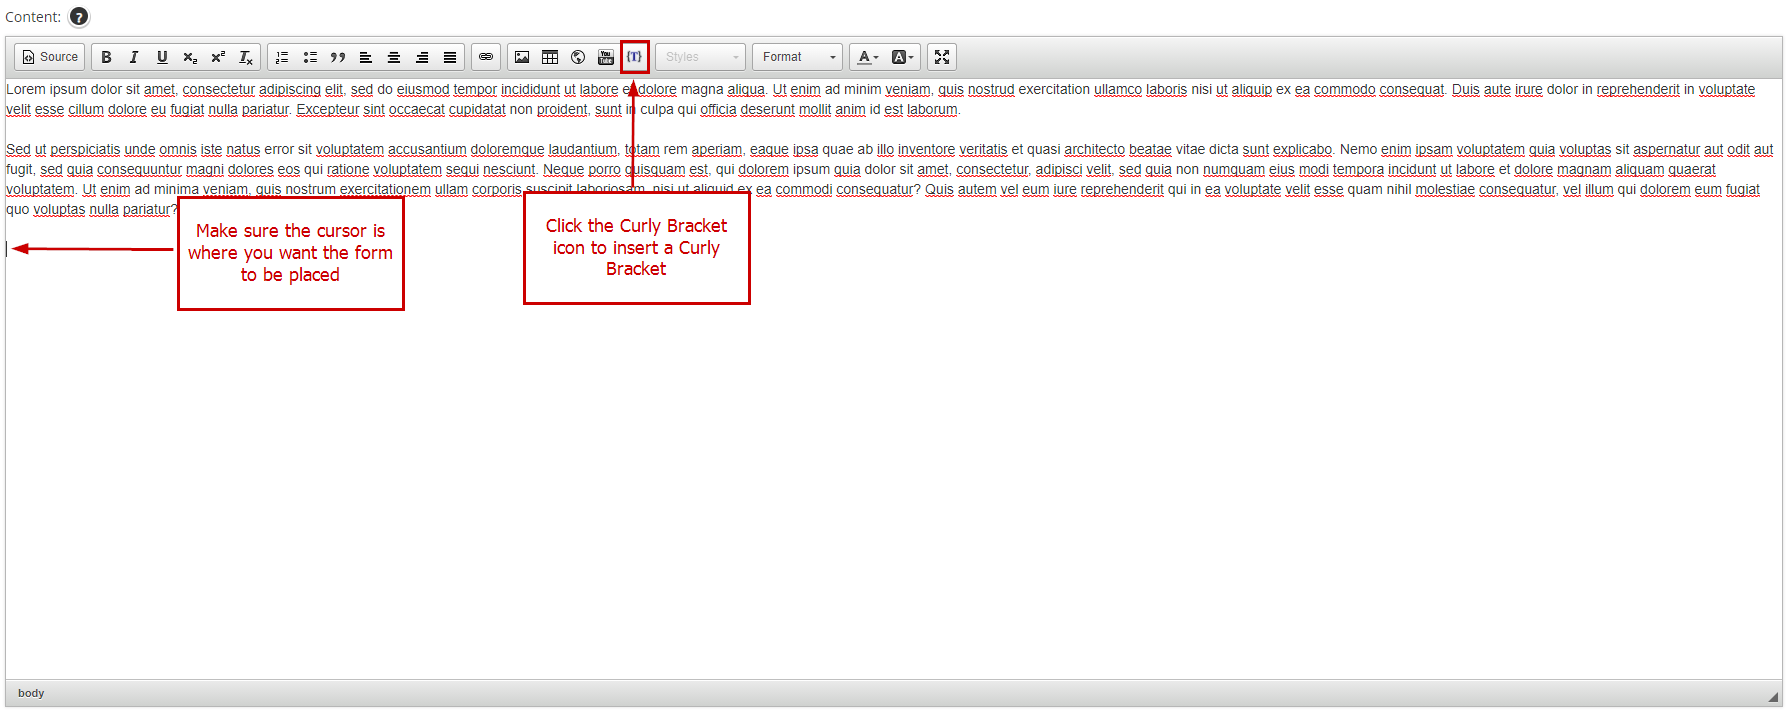Viewport: 1788px width, 714px height.
Task: Click the text 'Sed ut perspiciatis'
Action: pyautogui.click(x=63, y=149)
